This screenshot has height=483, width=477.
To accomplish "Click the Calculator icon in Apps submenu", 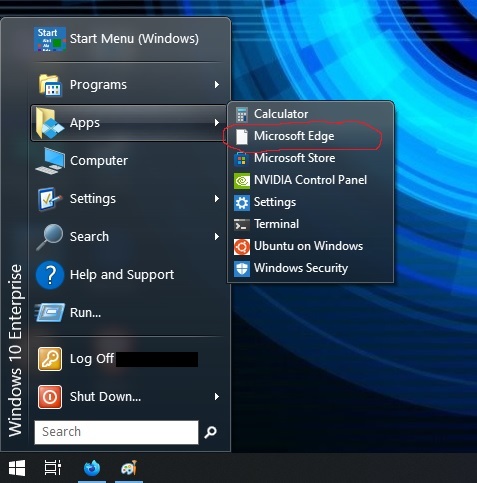I will 242,115.
